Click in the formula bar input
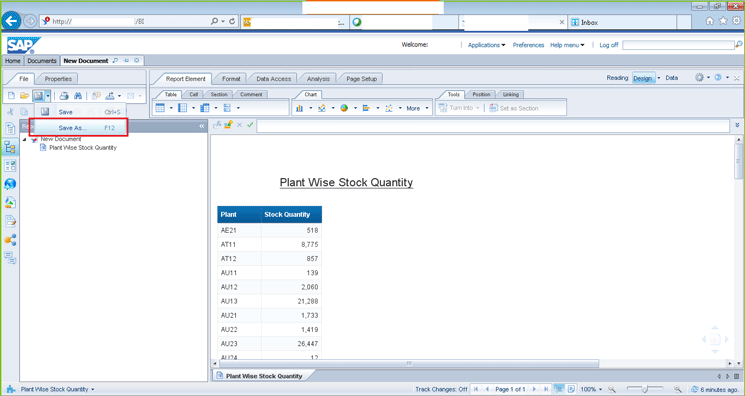This screenshot has height=396, width=745. click(x=493, y=126)
